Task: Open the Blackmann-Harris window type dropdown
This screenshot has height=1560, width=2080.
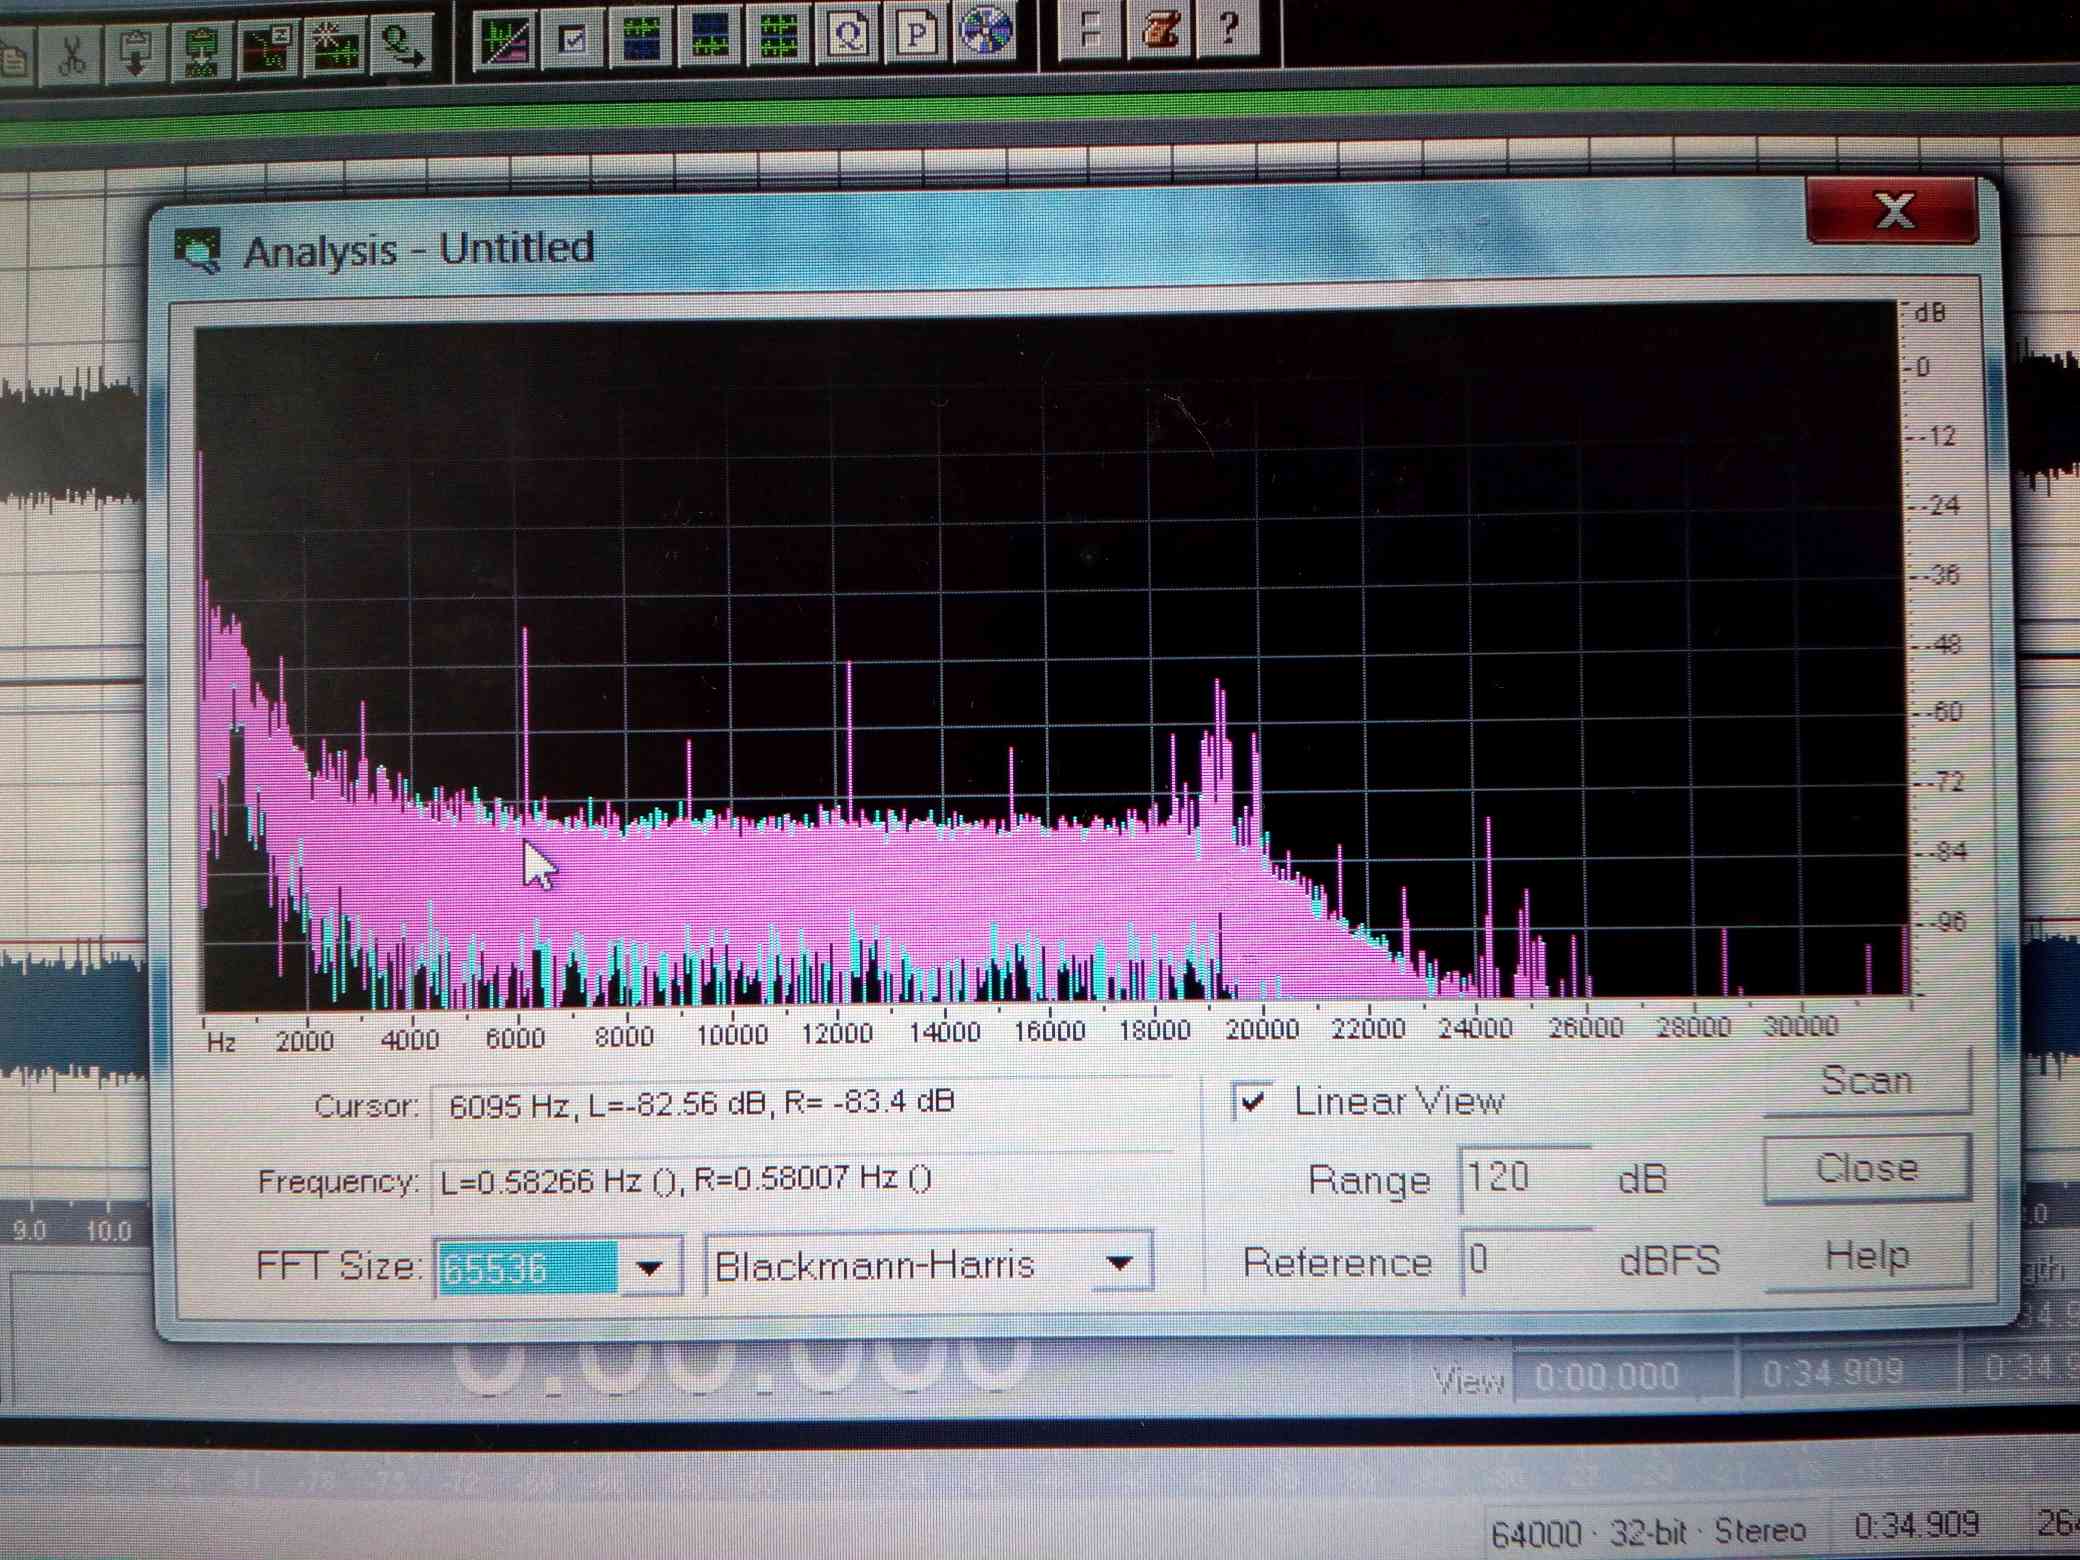Action: pos(1120,1264)
